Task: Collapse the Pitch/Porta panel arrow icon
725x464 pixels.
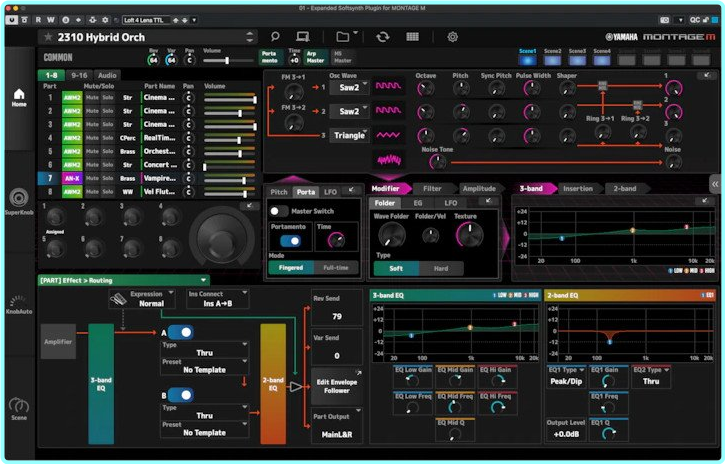Action: click(351, 189)
